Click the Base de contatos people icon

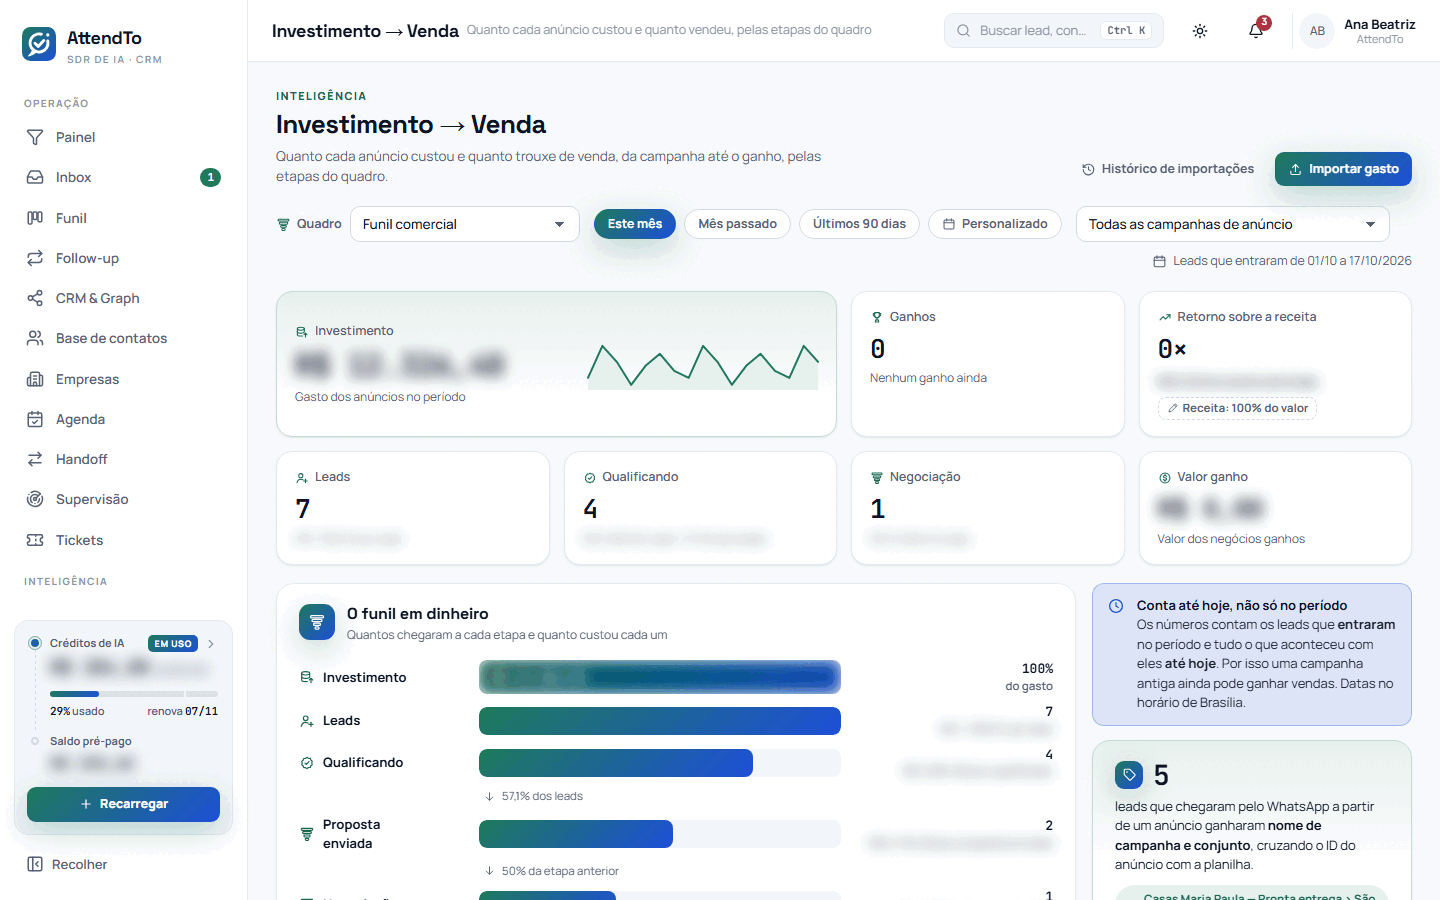point(35,338)
